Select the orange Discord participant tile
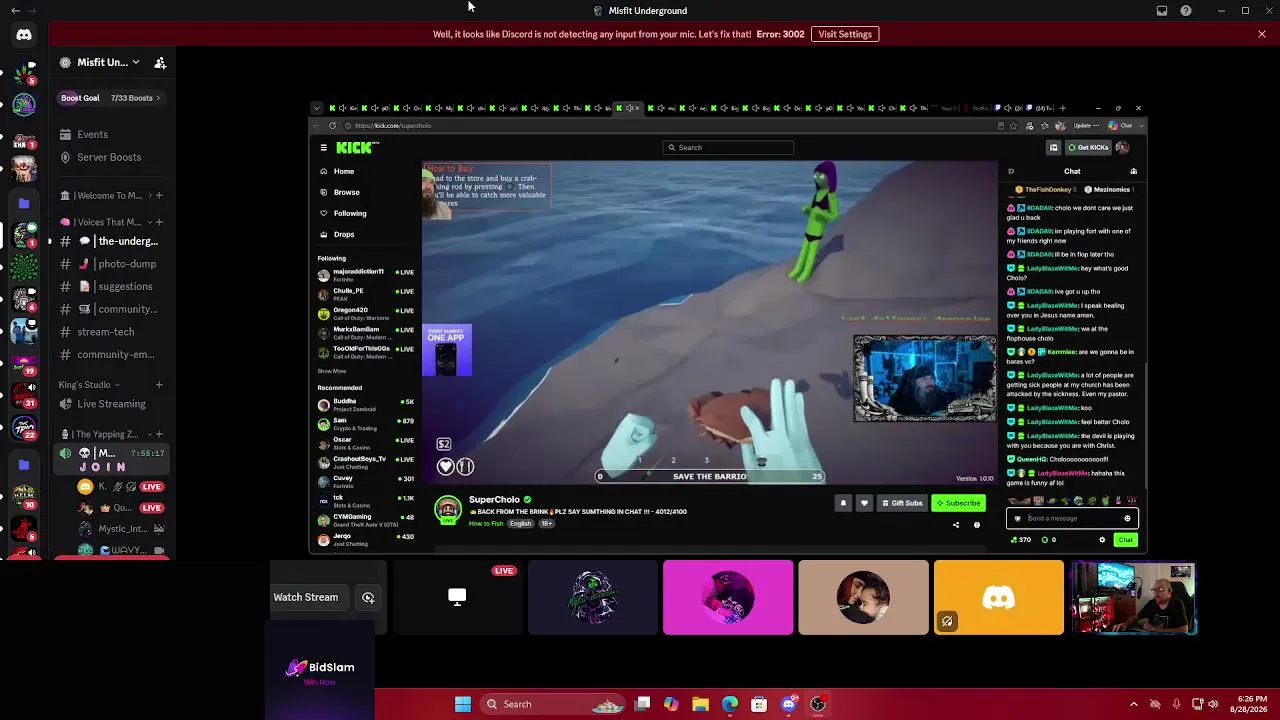The image size is (1280, 720). click(999, 597)
